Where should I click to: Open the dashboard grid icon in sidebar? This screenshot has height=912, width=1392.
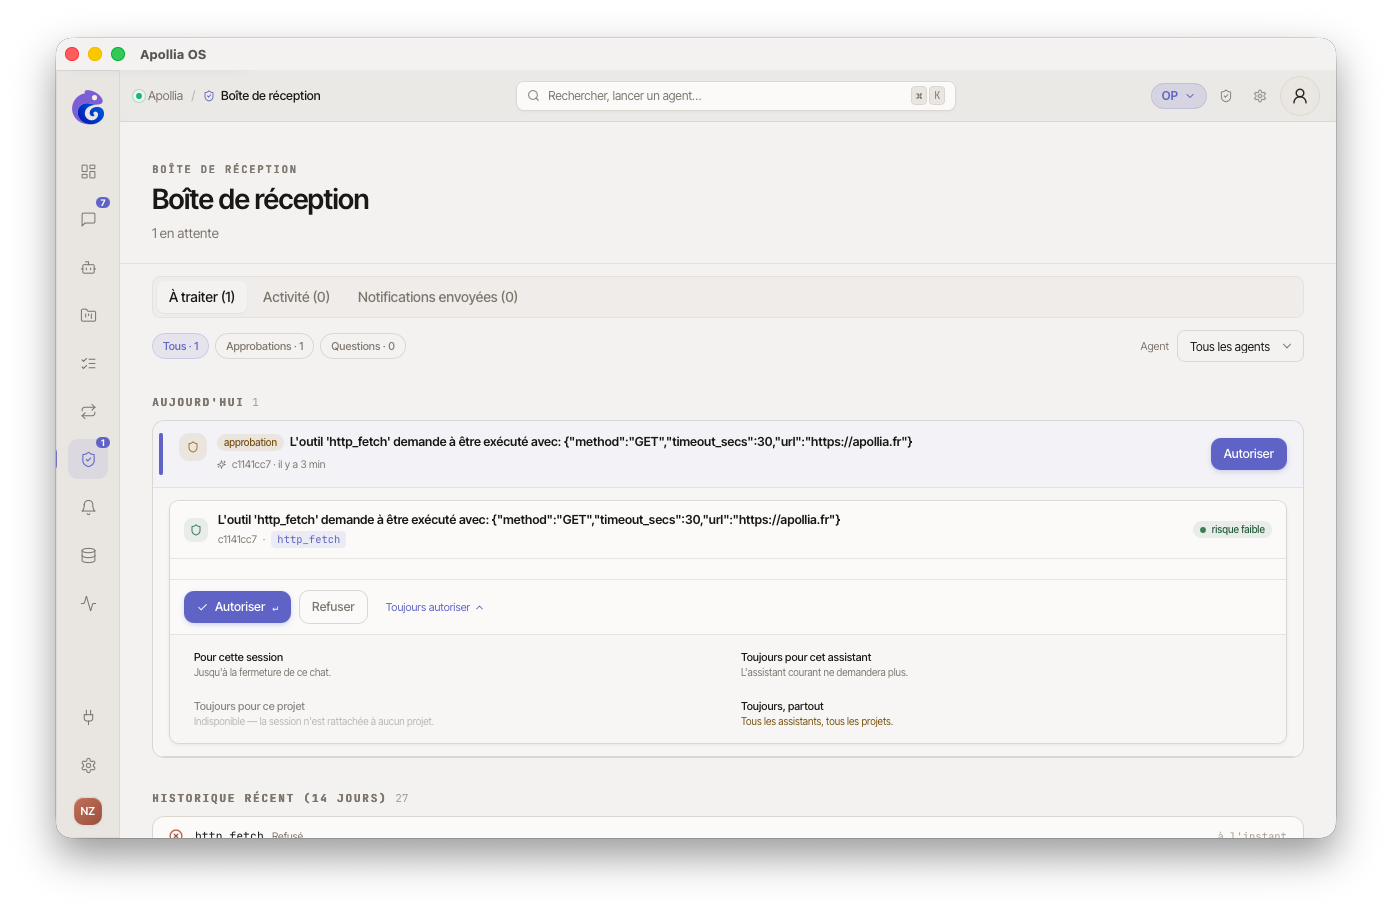click(88, 172)
